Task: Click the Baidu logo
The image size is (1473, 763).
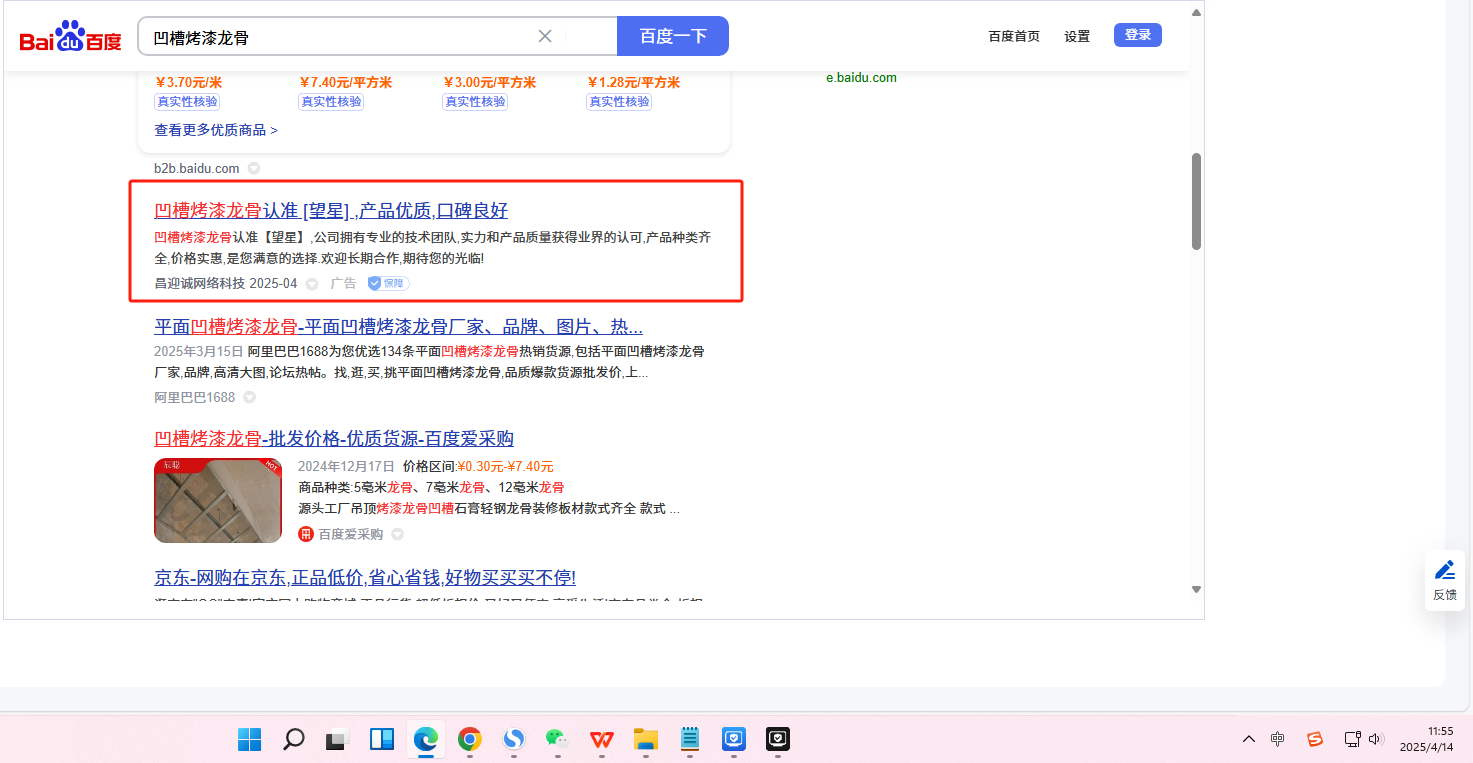Action: 70,38
